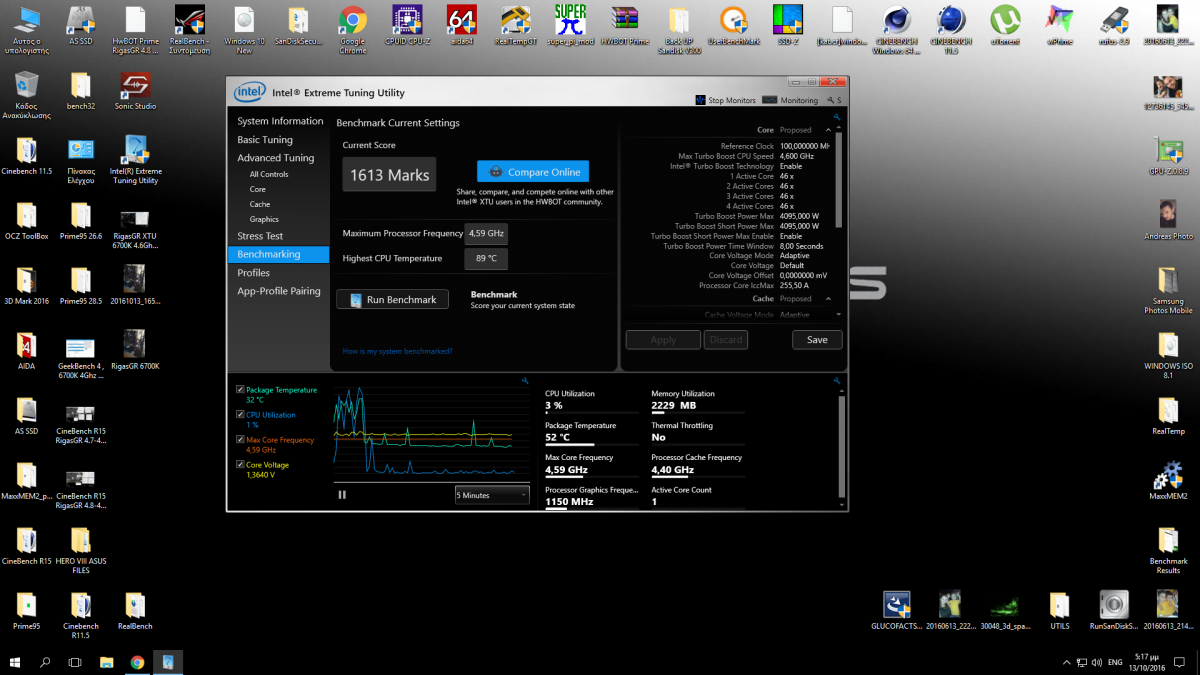The image size is (1200, 675).
Task: Go to the Stress Test section
Action: click(260, 236)
